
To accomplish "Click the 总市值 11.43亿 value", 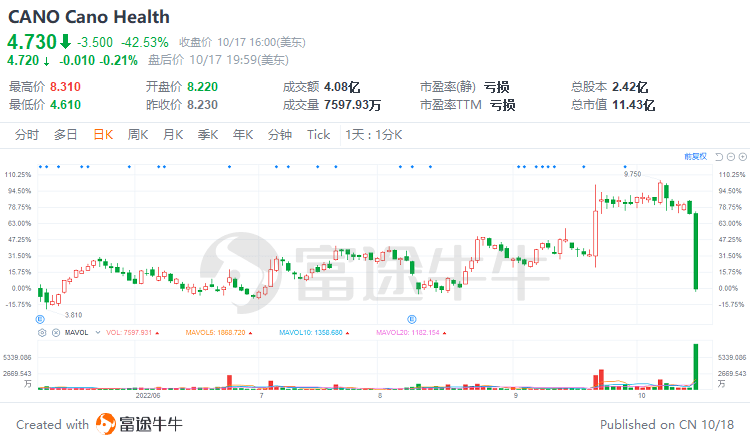I will (x=634, y=105).
